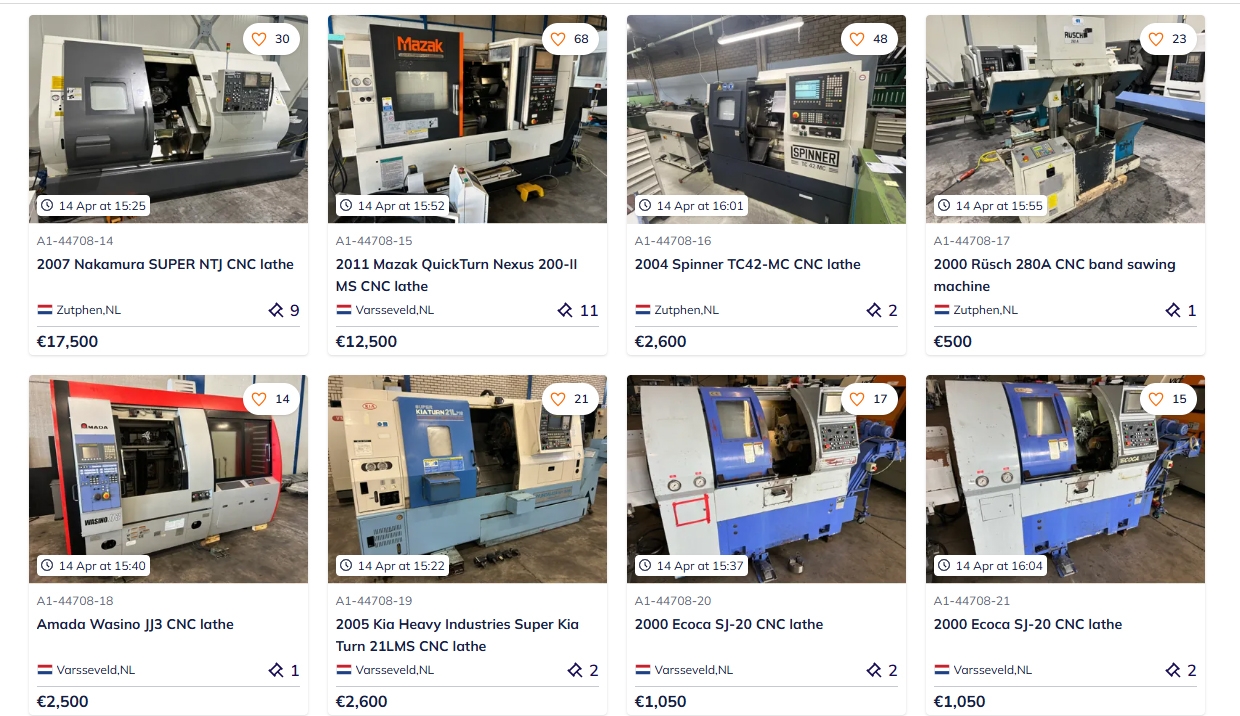Click heart icon showing 15 on Ecoca lathe
1240x716 pixels.
pyautogui.click(x=1156, y=399)
